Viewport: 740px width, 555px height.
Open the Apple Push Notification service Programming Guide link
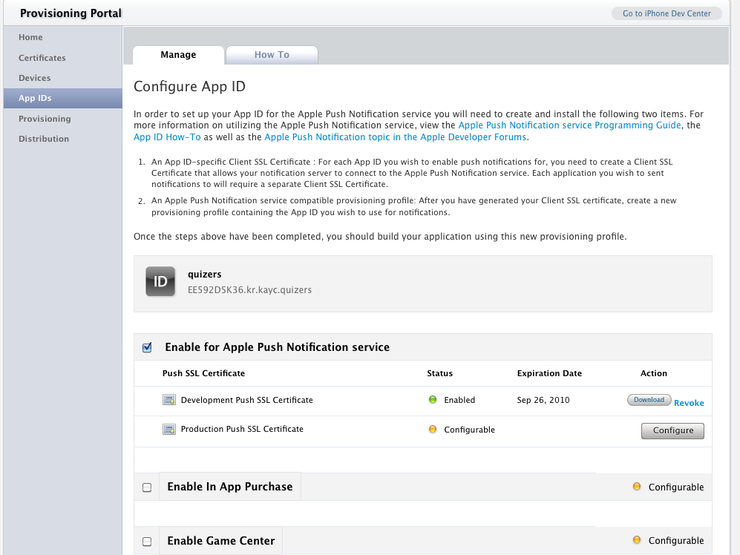570,125
